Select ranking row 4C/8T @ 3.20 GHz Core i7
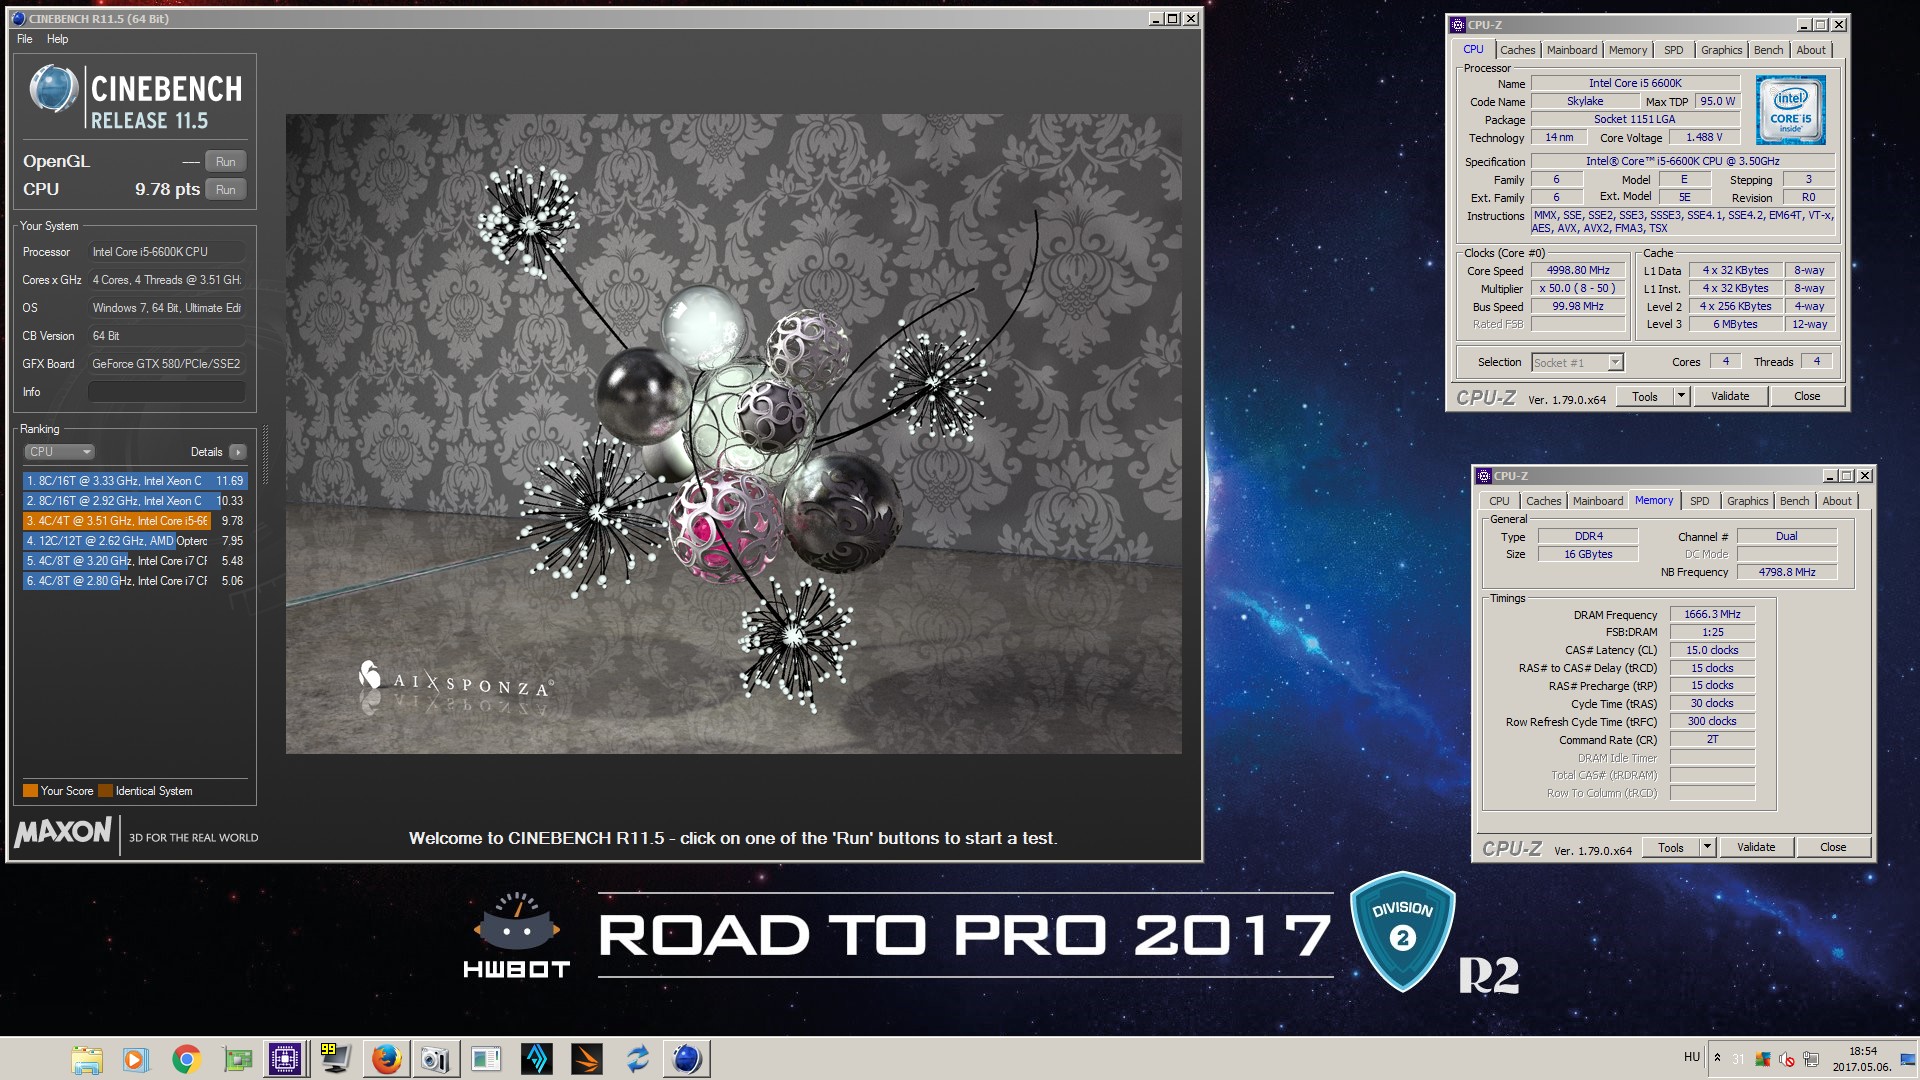Viewport: 1920px width, 1080px height. point(134,561)
